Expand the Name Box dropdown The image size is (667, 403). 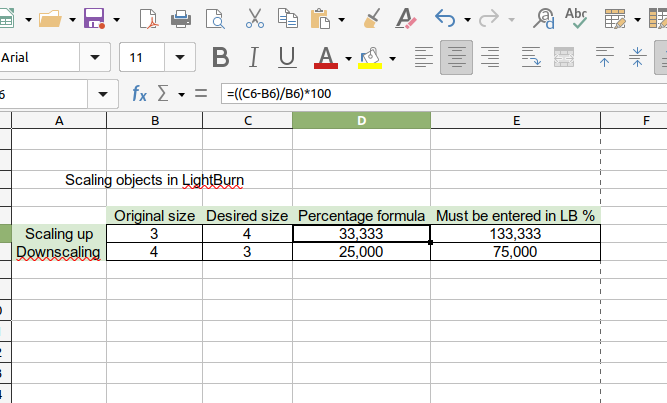coord(103,94)
